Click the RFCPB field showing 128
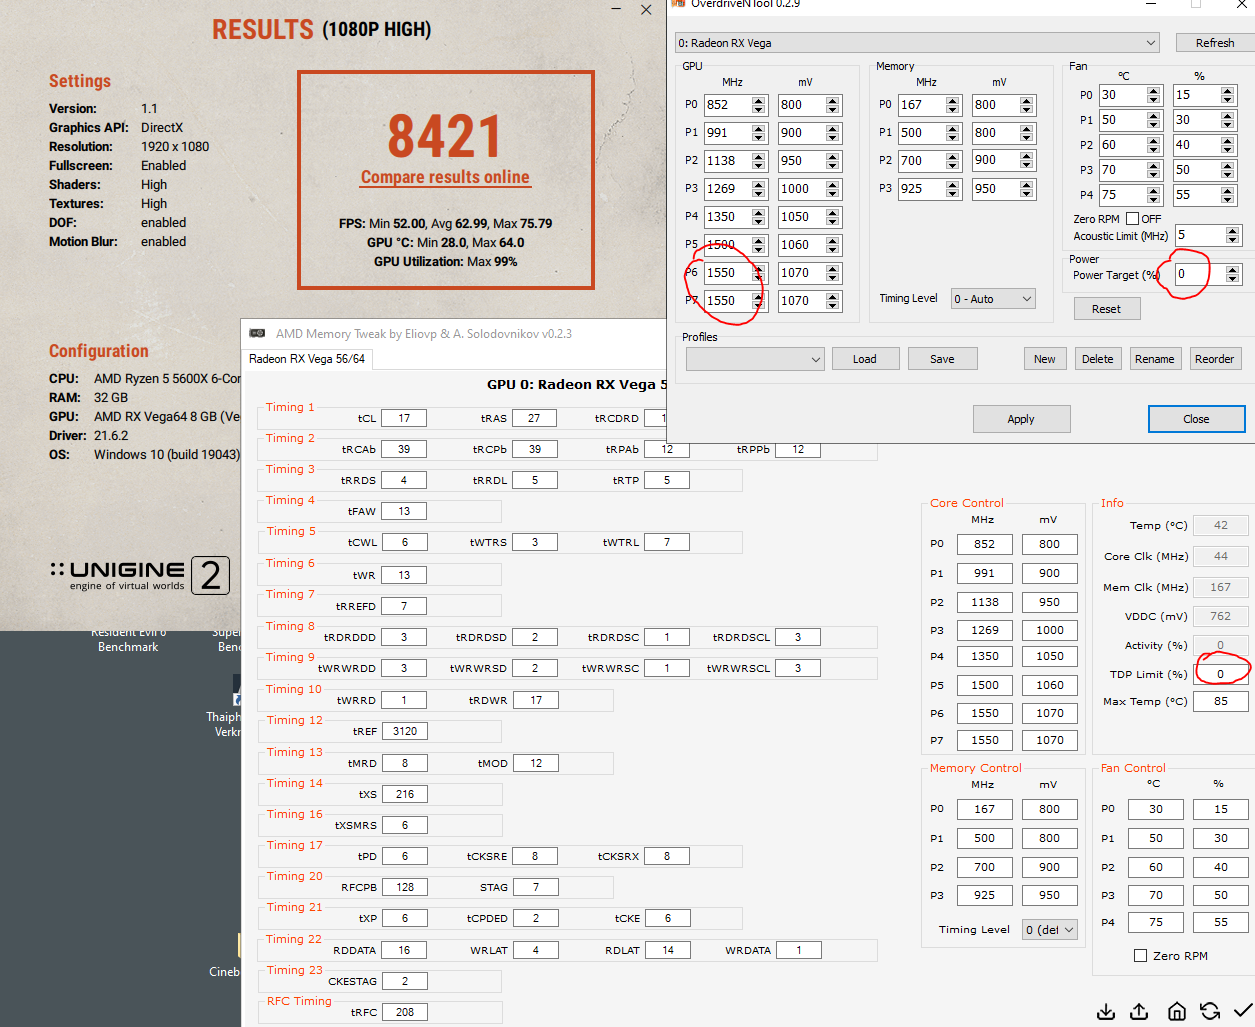 point(404,887)
